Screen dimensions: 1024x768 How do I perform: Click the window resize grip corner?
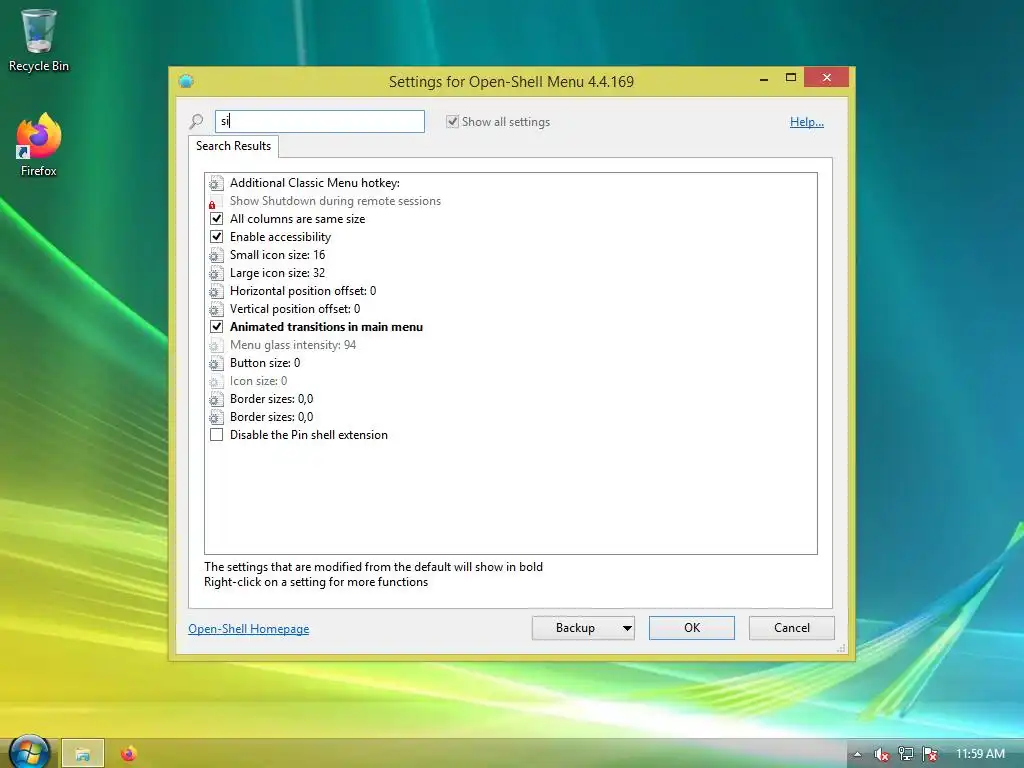(841, 648)
